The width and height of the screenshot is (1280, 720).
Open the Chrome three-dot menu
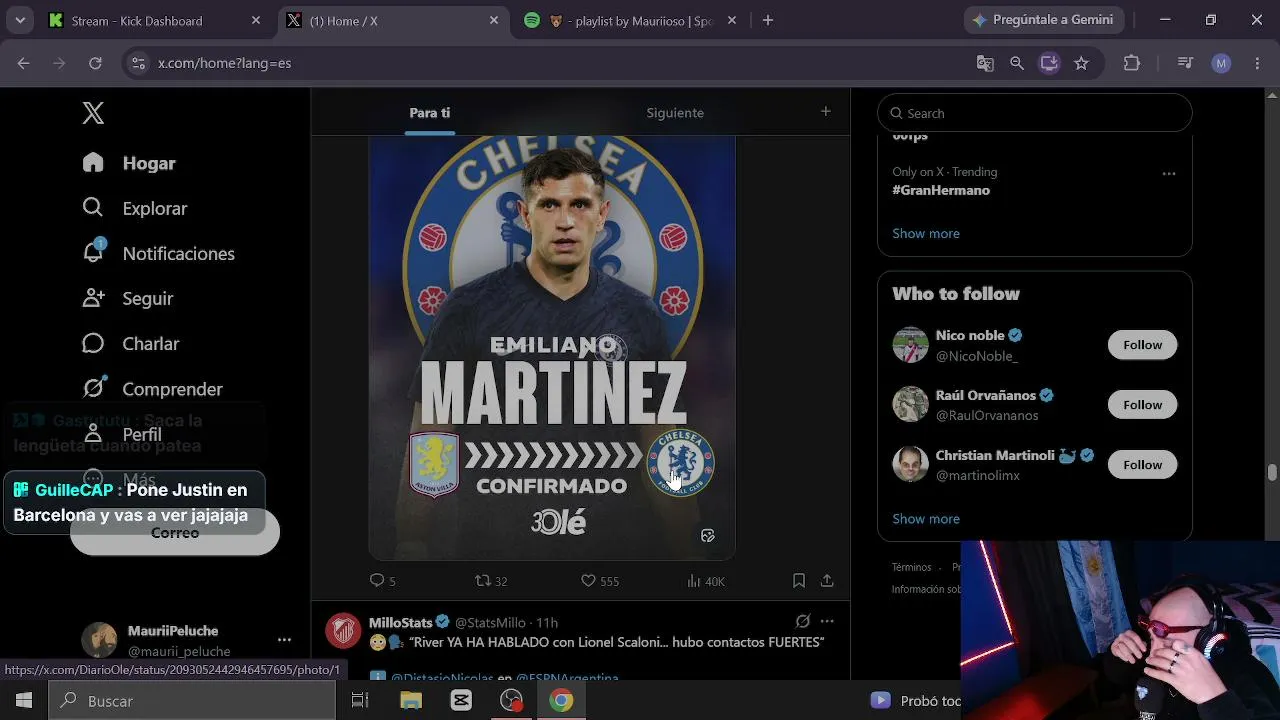[1256, 63]
